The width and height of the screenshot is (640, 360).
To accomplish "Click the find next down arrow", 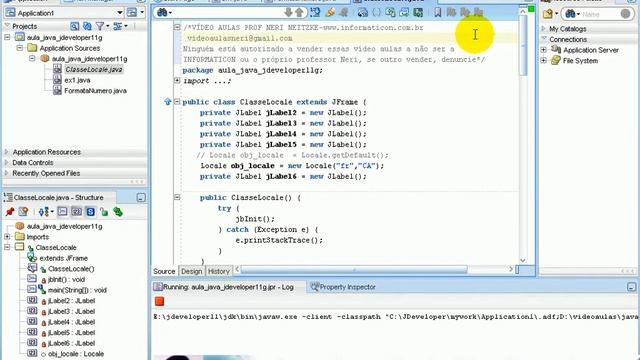I will [x=288, y=13].
